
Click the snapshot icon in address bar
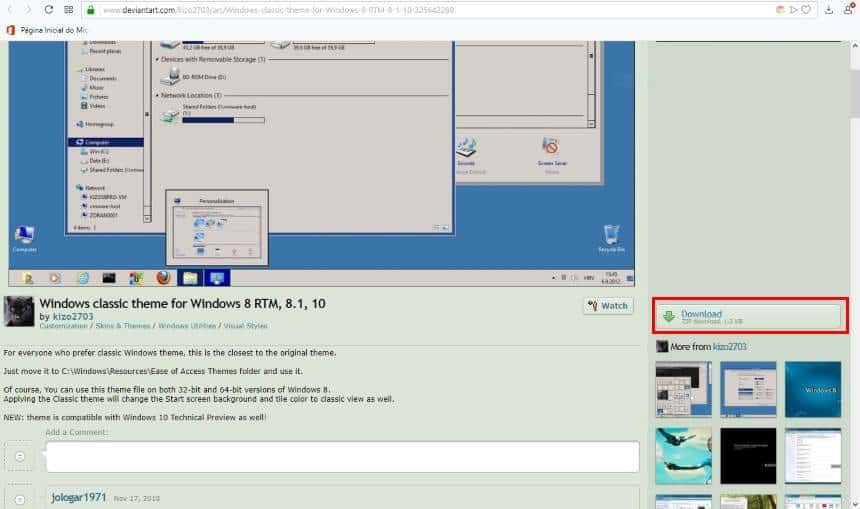tap(780, 10)
